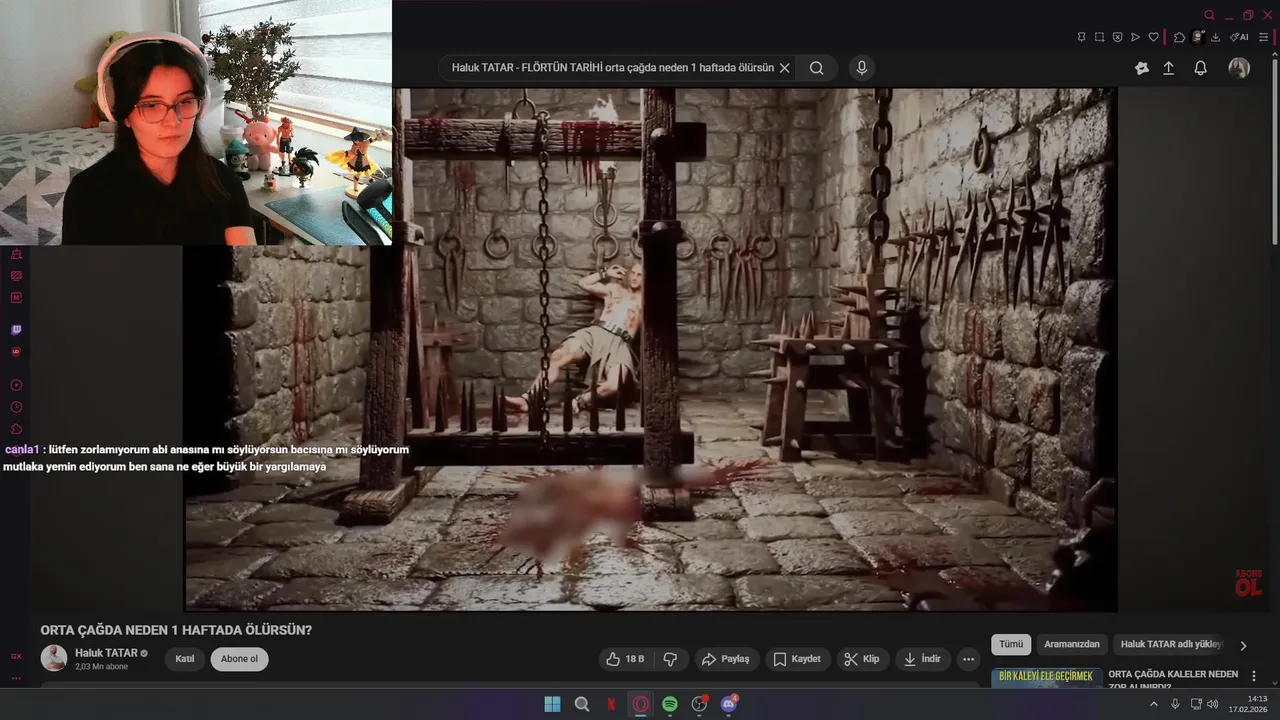Create a clip with Klip button
The width and height of the screenshot is (1280, 720).
[862, 659]
